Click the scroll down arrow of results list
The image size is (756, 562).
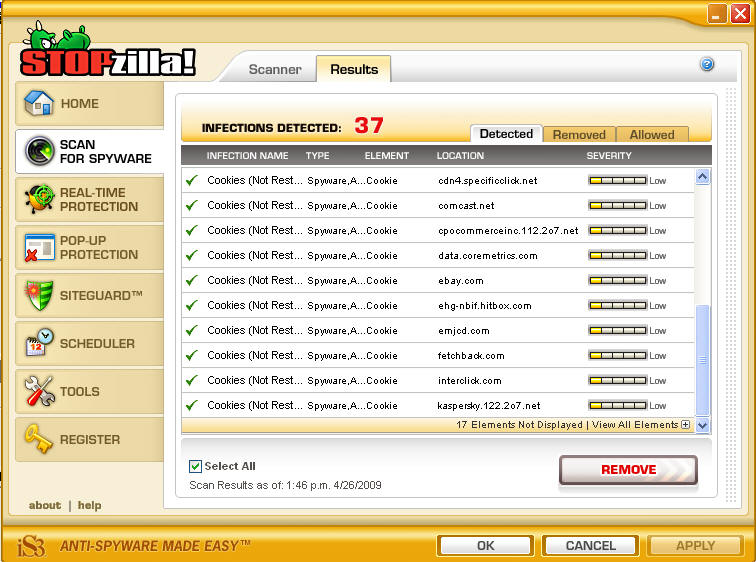coord(702,425)
